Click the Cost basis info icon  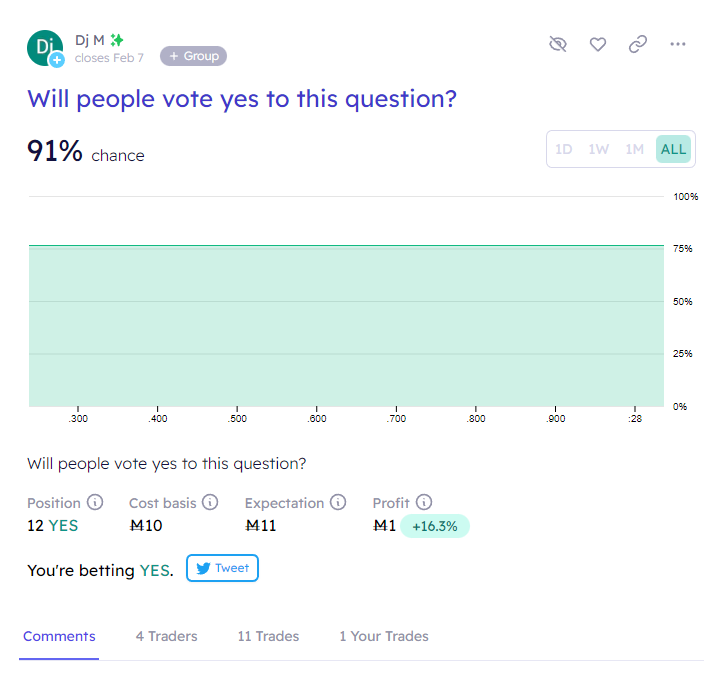pos(210,502)
